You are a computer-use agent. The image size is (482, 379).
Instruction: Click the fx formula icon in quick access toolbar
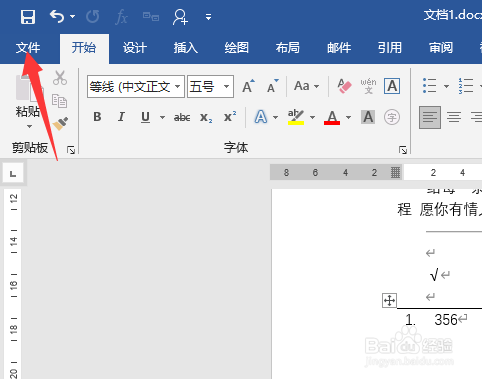coord(121,17)
